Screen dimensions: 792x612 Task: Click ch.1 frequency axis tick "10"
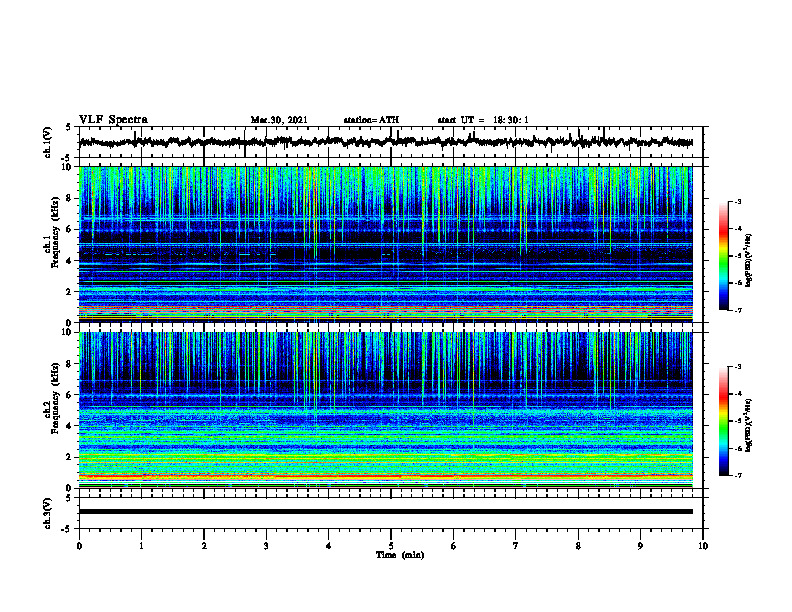coord(68,167)
